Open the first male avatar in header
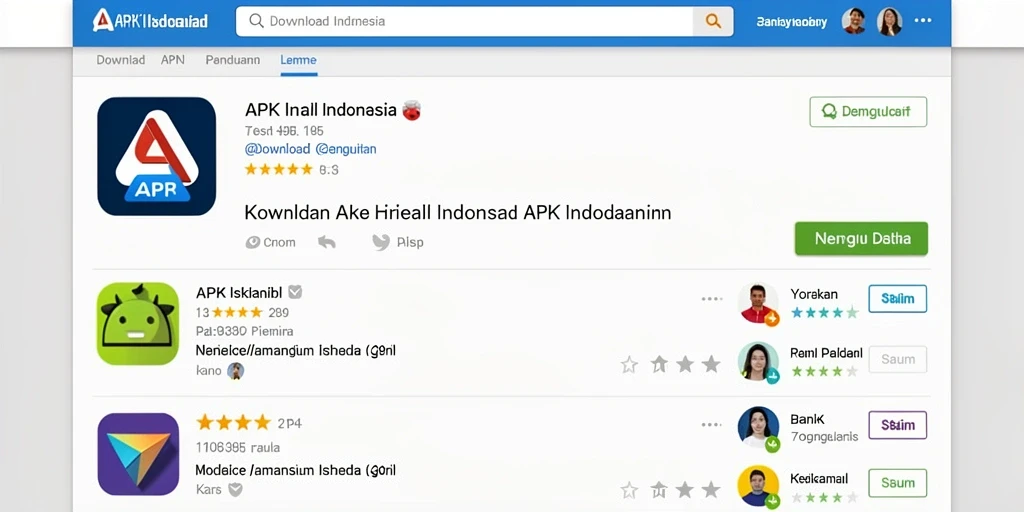 click(x=854, y=22)
